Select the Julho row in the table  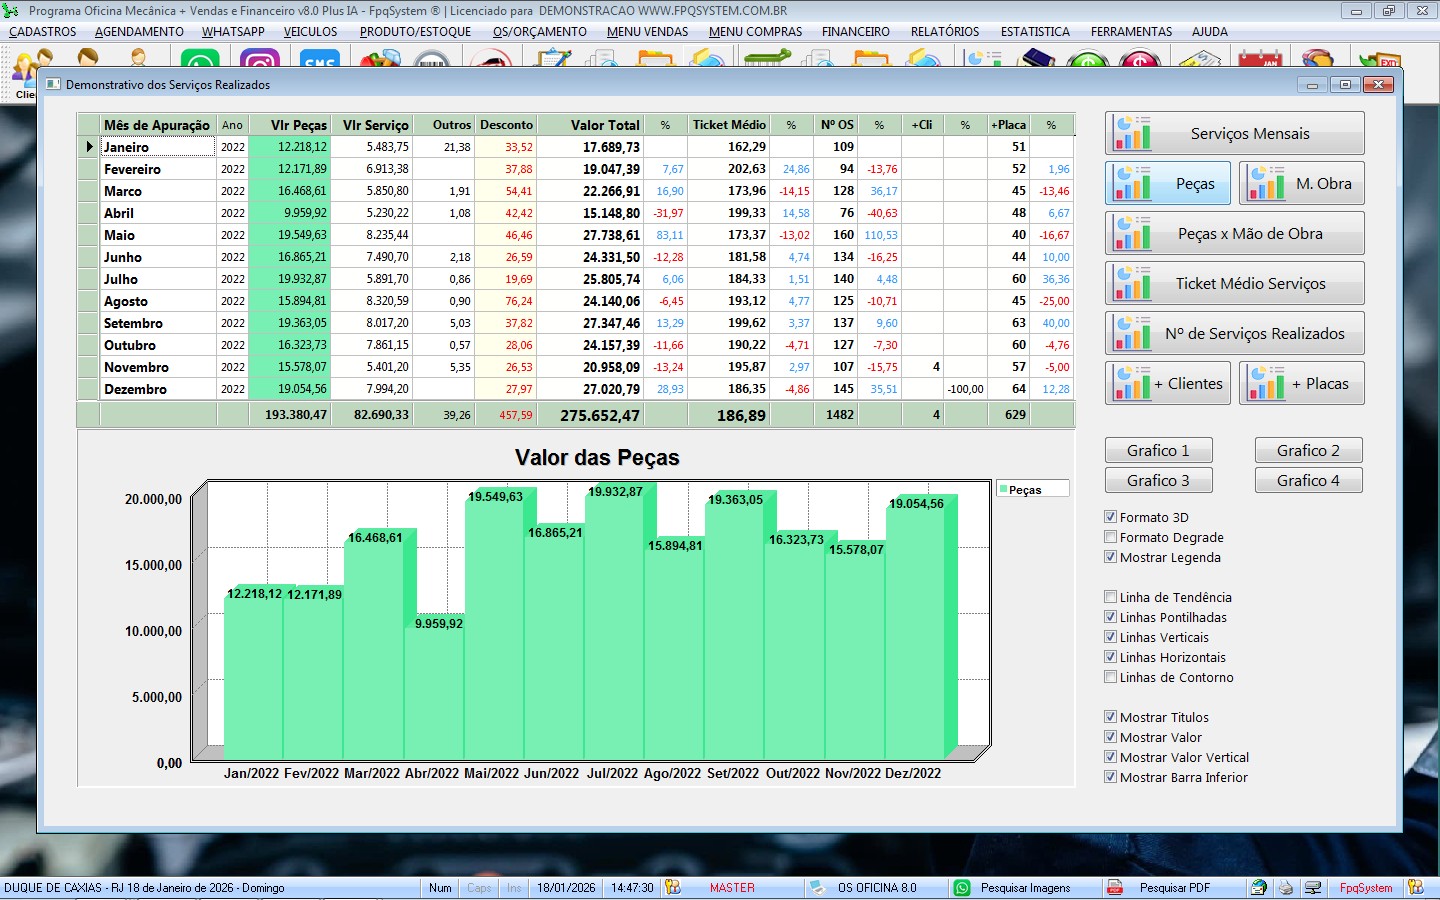[x=121, y=279]
